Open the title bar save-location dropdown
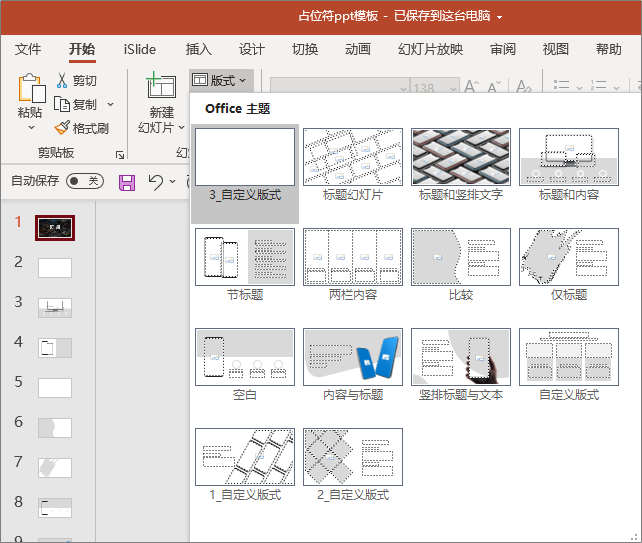 [x=499, y=18]
